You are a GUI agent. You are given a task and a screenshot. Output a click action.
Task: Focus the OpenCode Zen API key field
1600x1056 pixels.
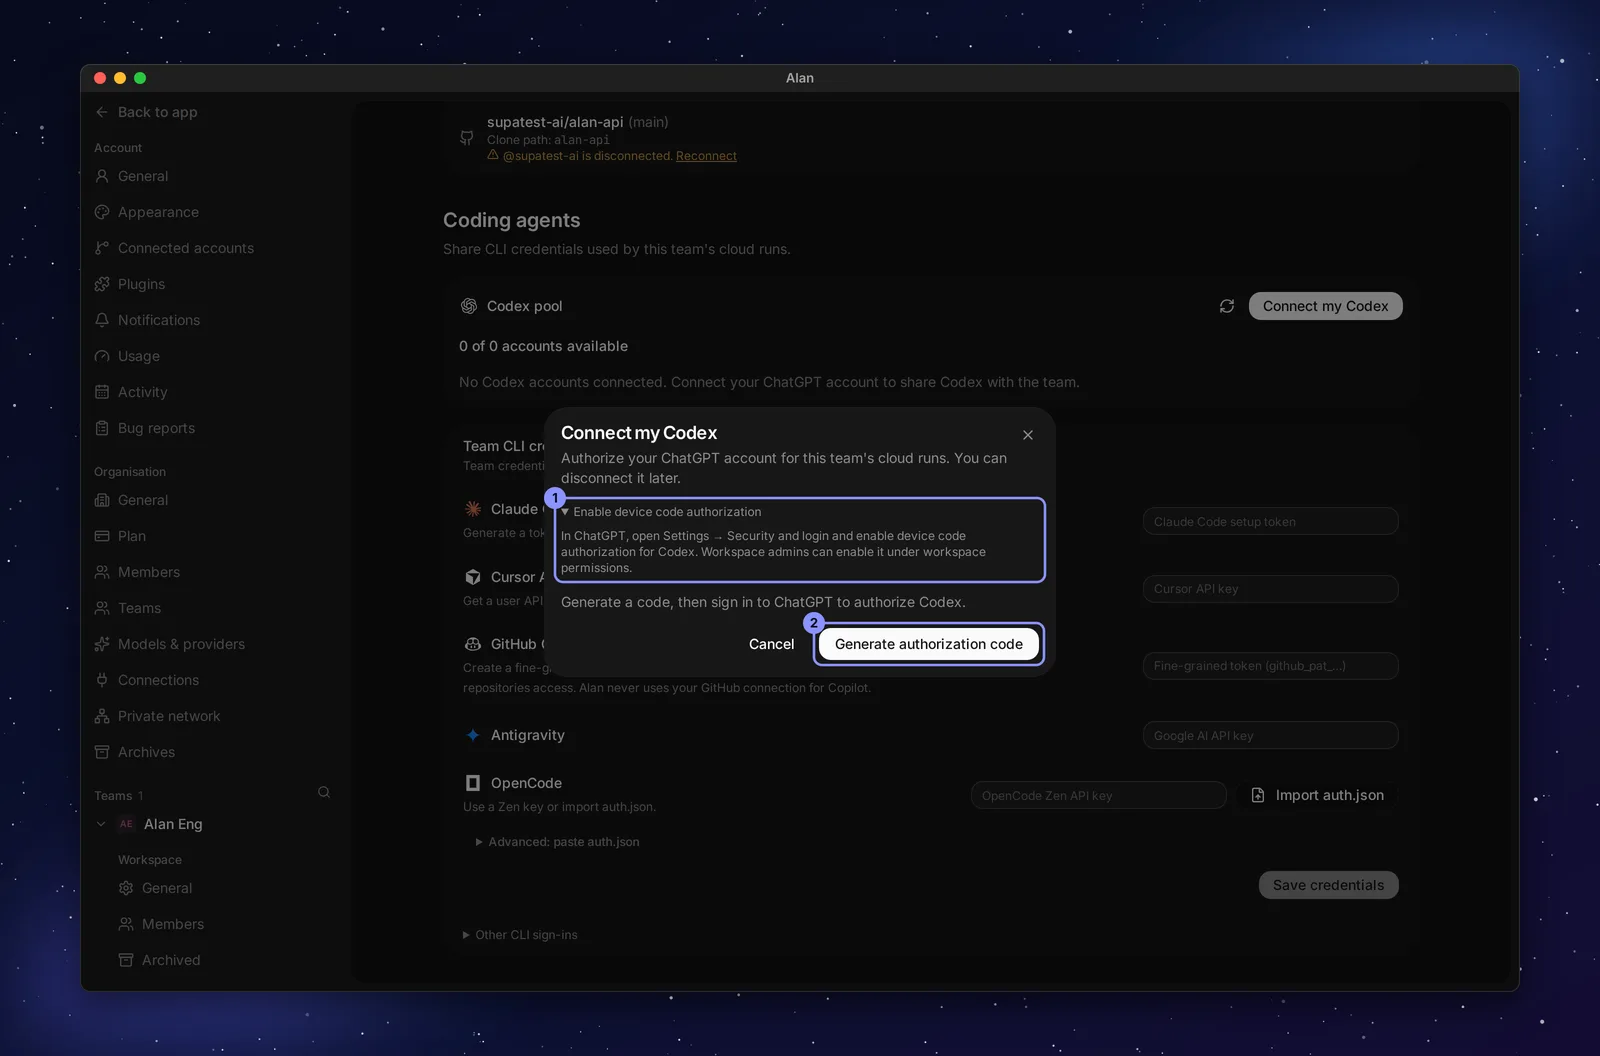click(1098, 795)
